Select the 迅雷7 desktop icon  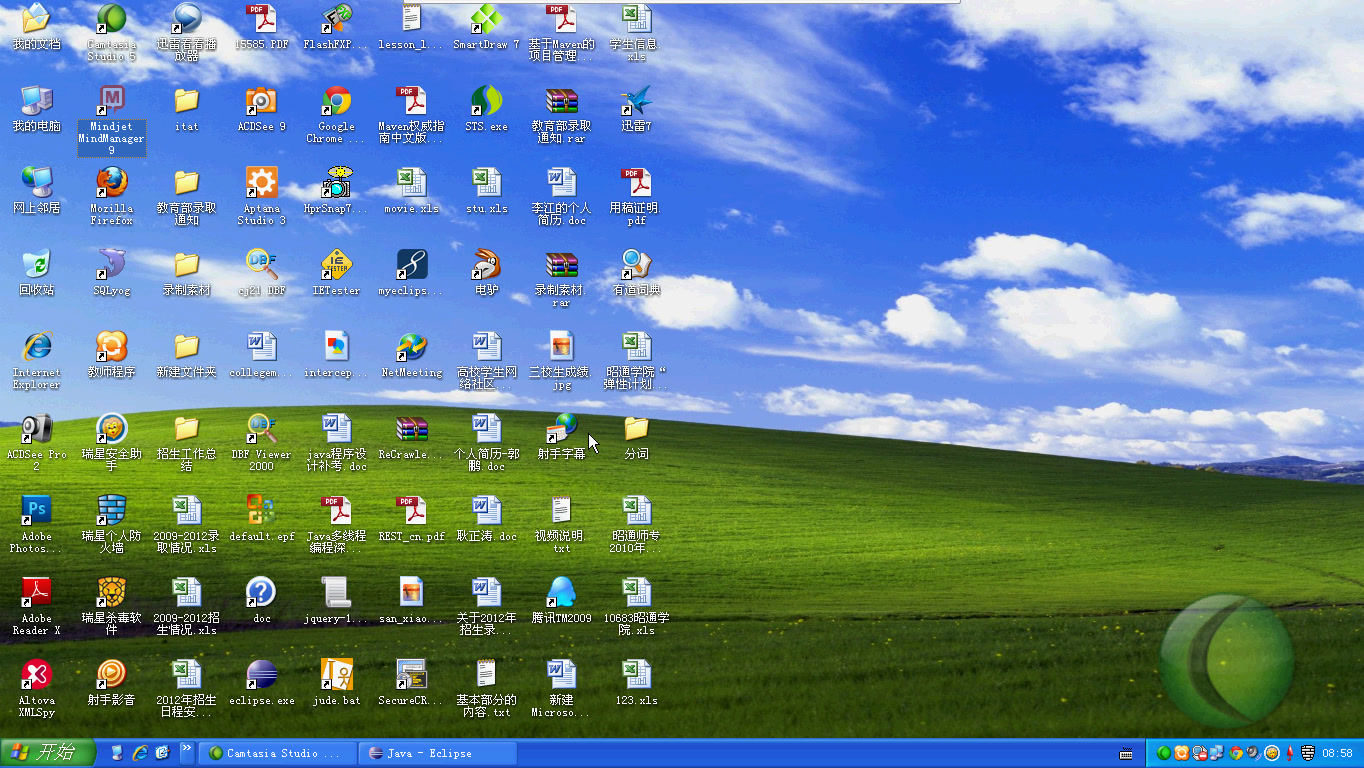[x=636, y=100]
